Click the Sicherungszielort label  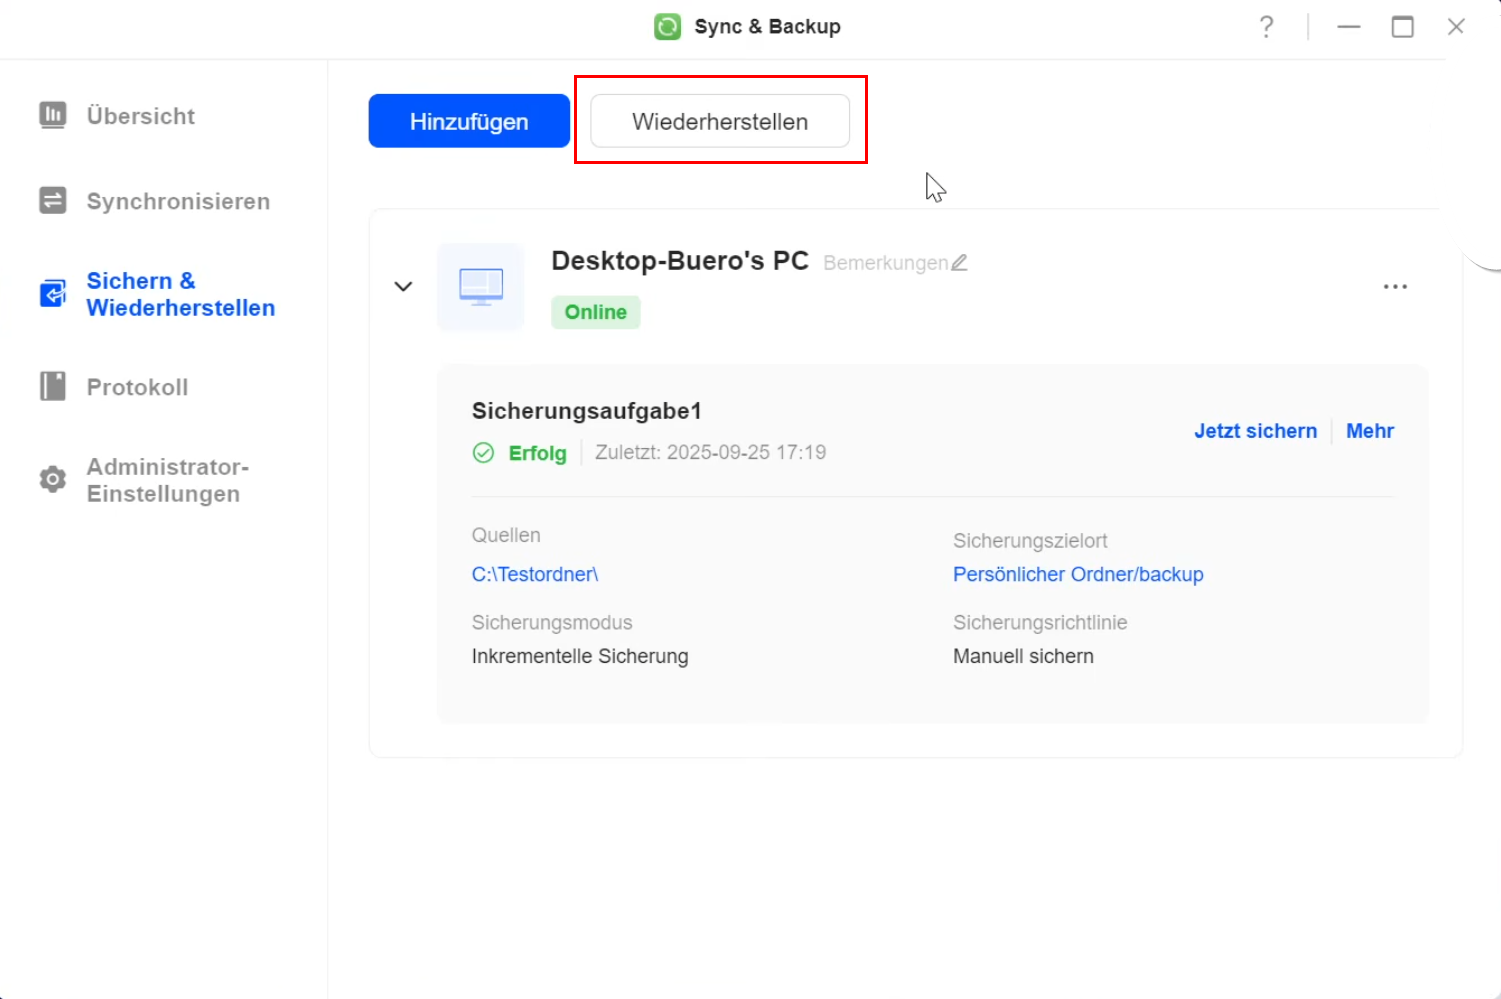[x=1030, y=541]
